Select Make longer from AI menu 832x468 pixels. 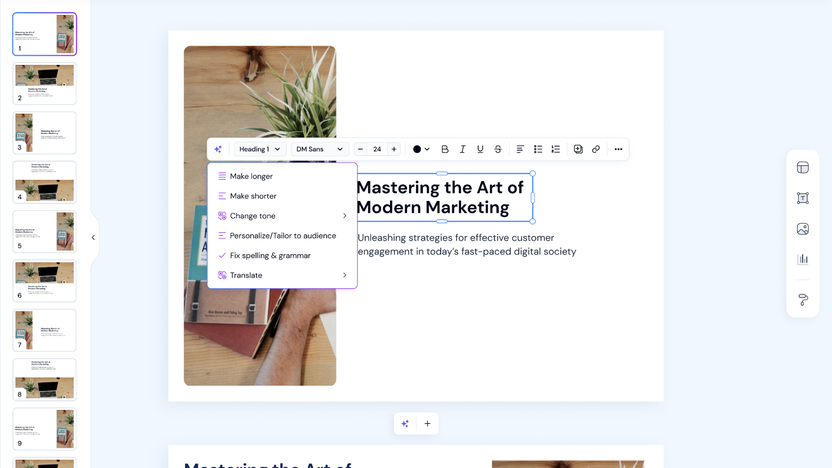pyautogui.click(x=282, y=176)
